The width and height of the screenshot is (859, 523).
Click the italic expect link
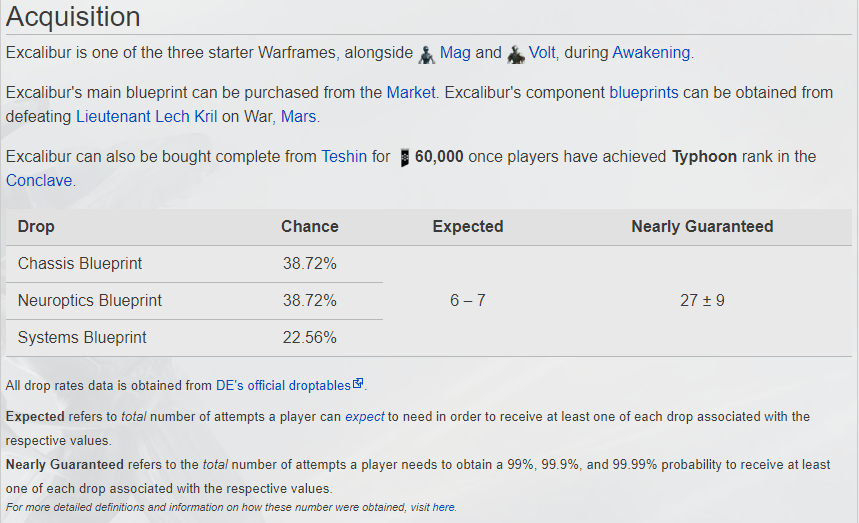[x=364, y=417]
